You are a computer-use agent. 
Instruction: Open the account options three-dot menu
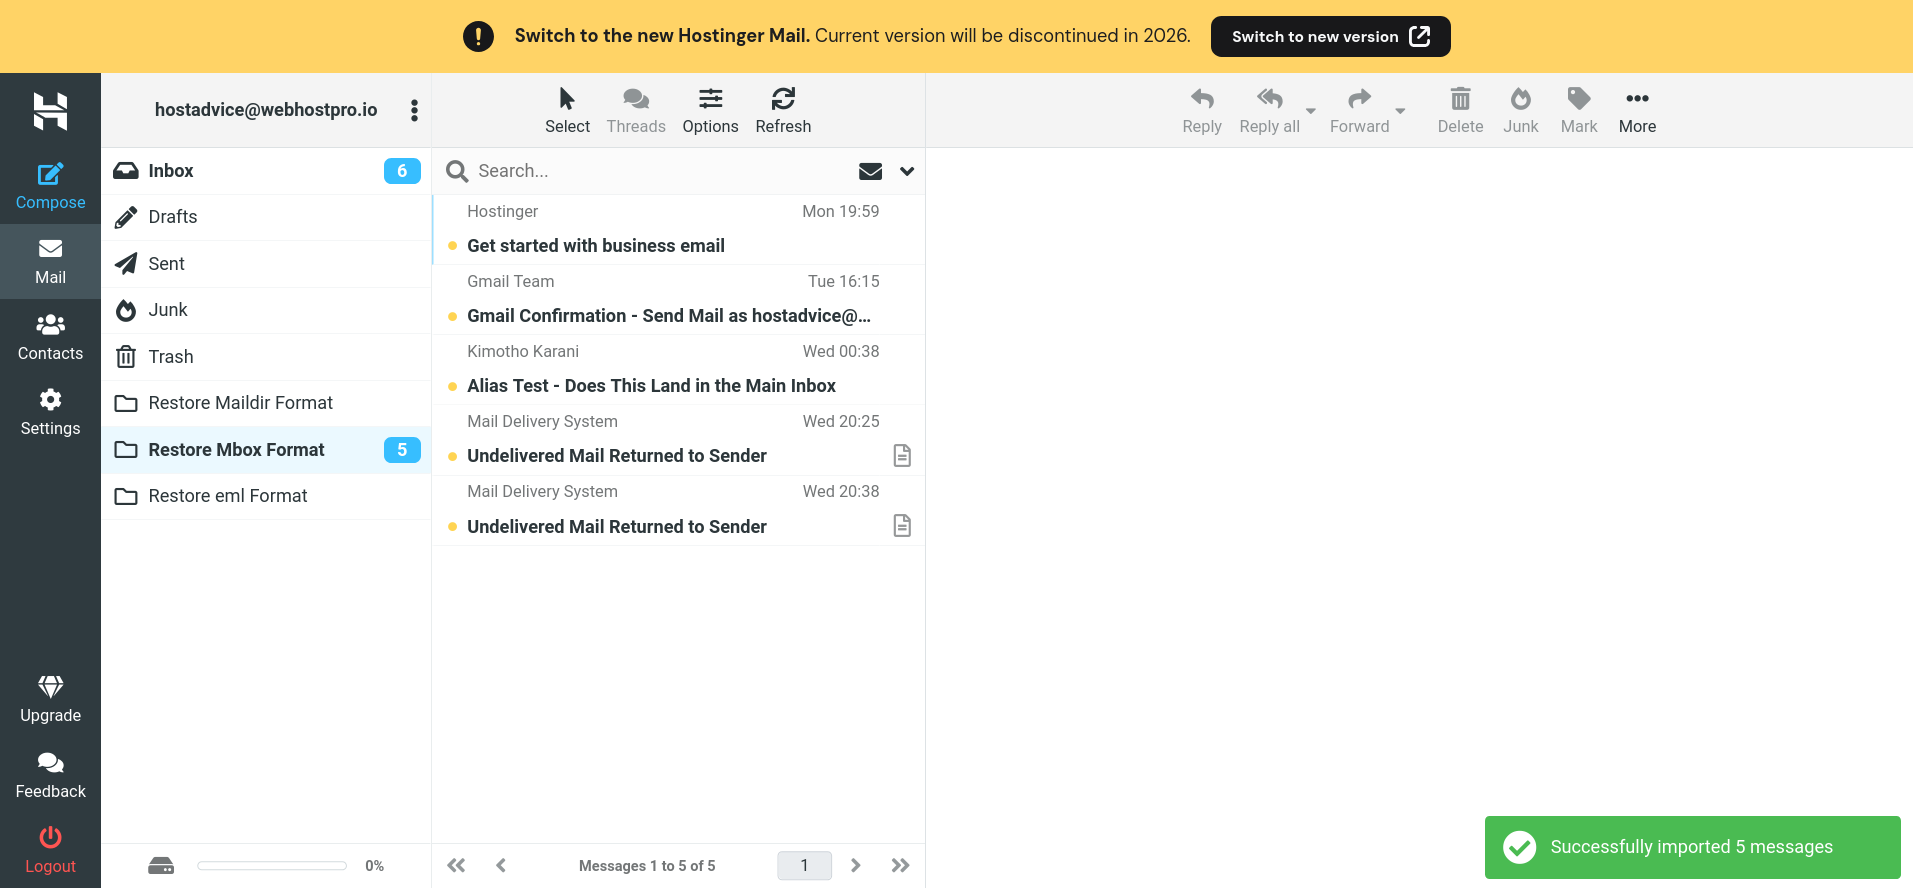point(414,110)
